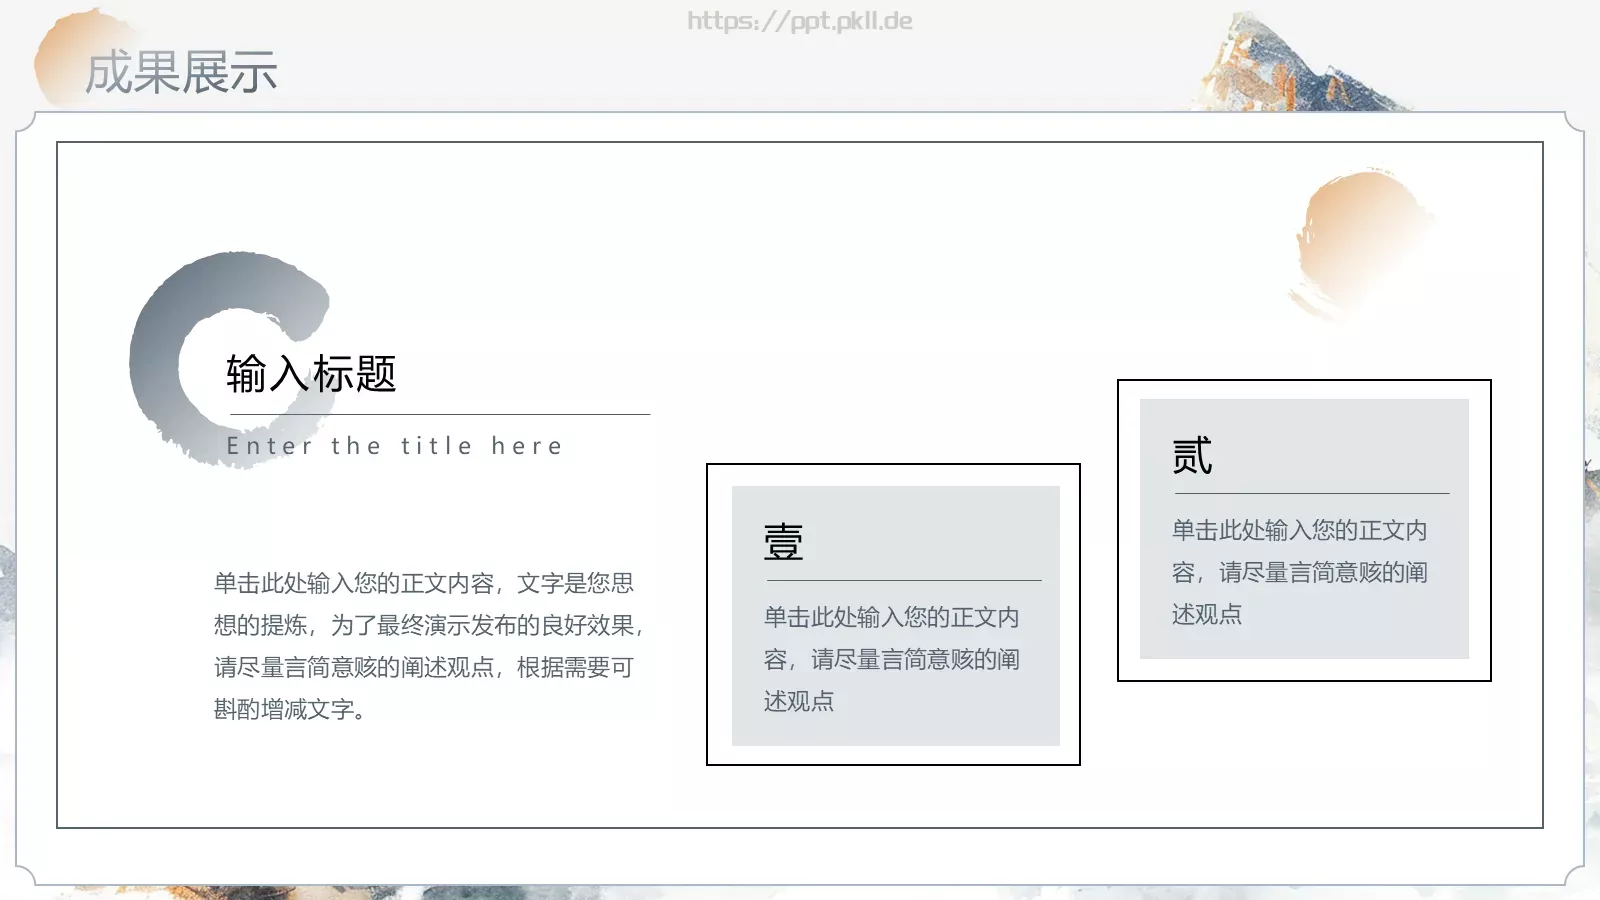Select the 壹 card heading

coord(783,542)
